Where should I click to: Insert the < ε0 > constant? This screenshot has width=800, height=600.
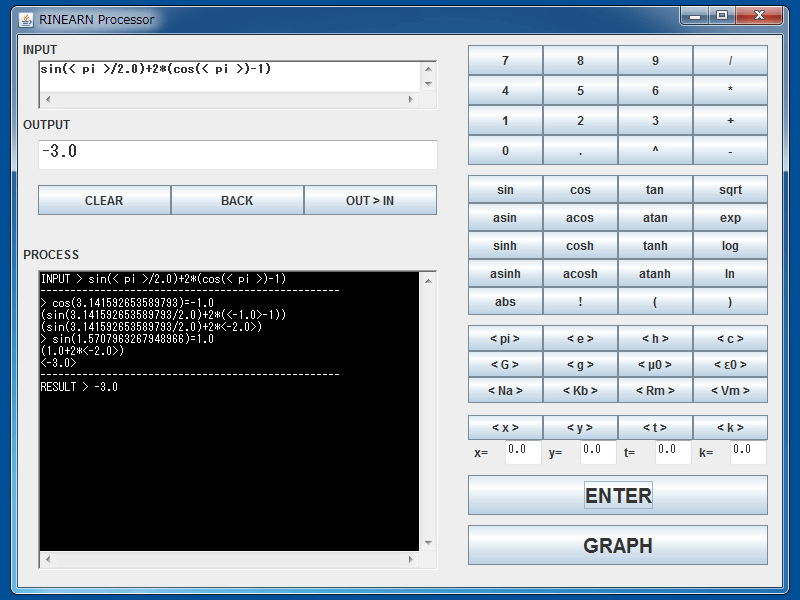click(730, 365)
